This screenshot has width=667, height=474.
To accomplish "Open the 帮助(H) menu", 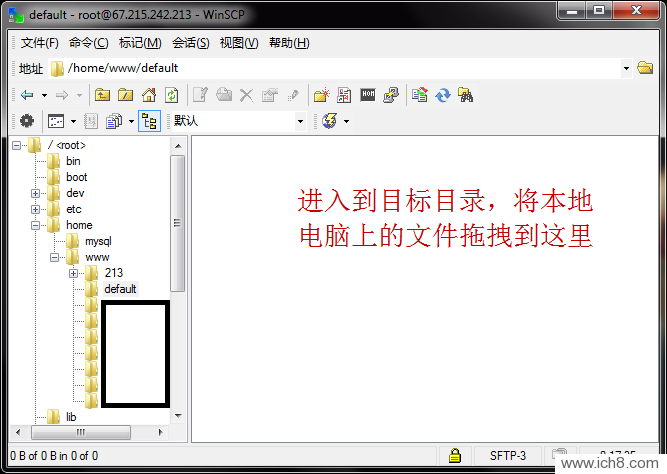I will point(289,43).
